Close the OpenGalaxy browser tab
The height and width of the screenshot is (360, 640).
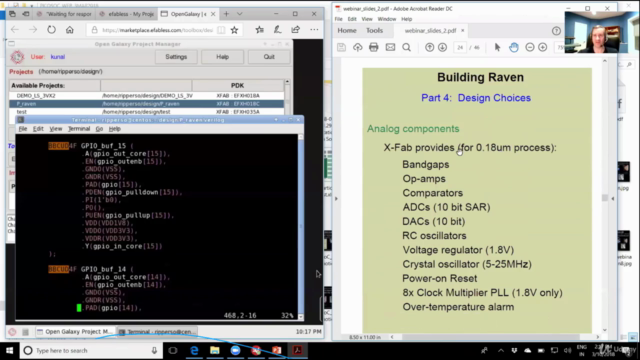point(213,14)
